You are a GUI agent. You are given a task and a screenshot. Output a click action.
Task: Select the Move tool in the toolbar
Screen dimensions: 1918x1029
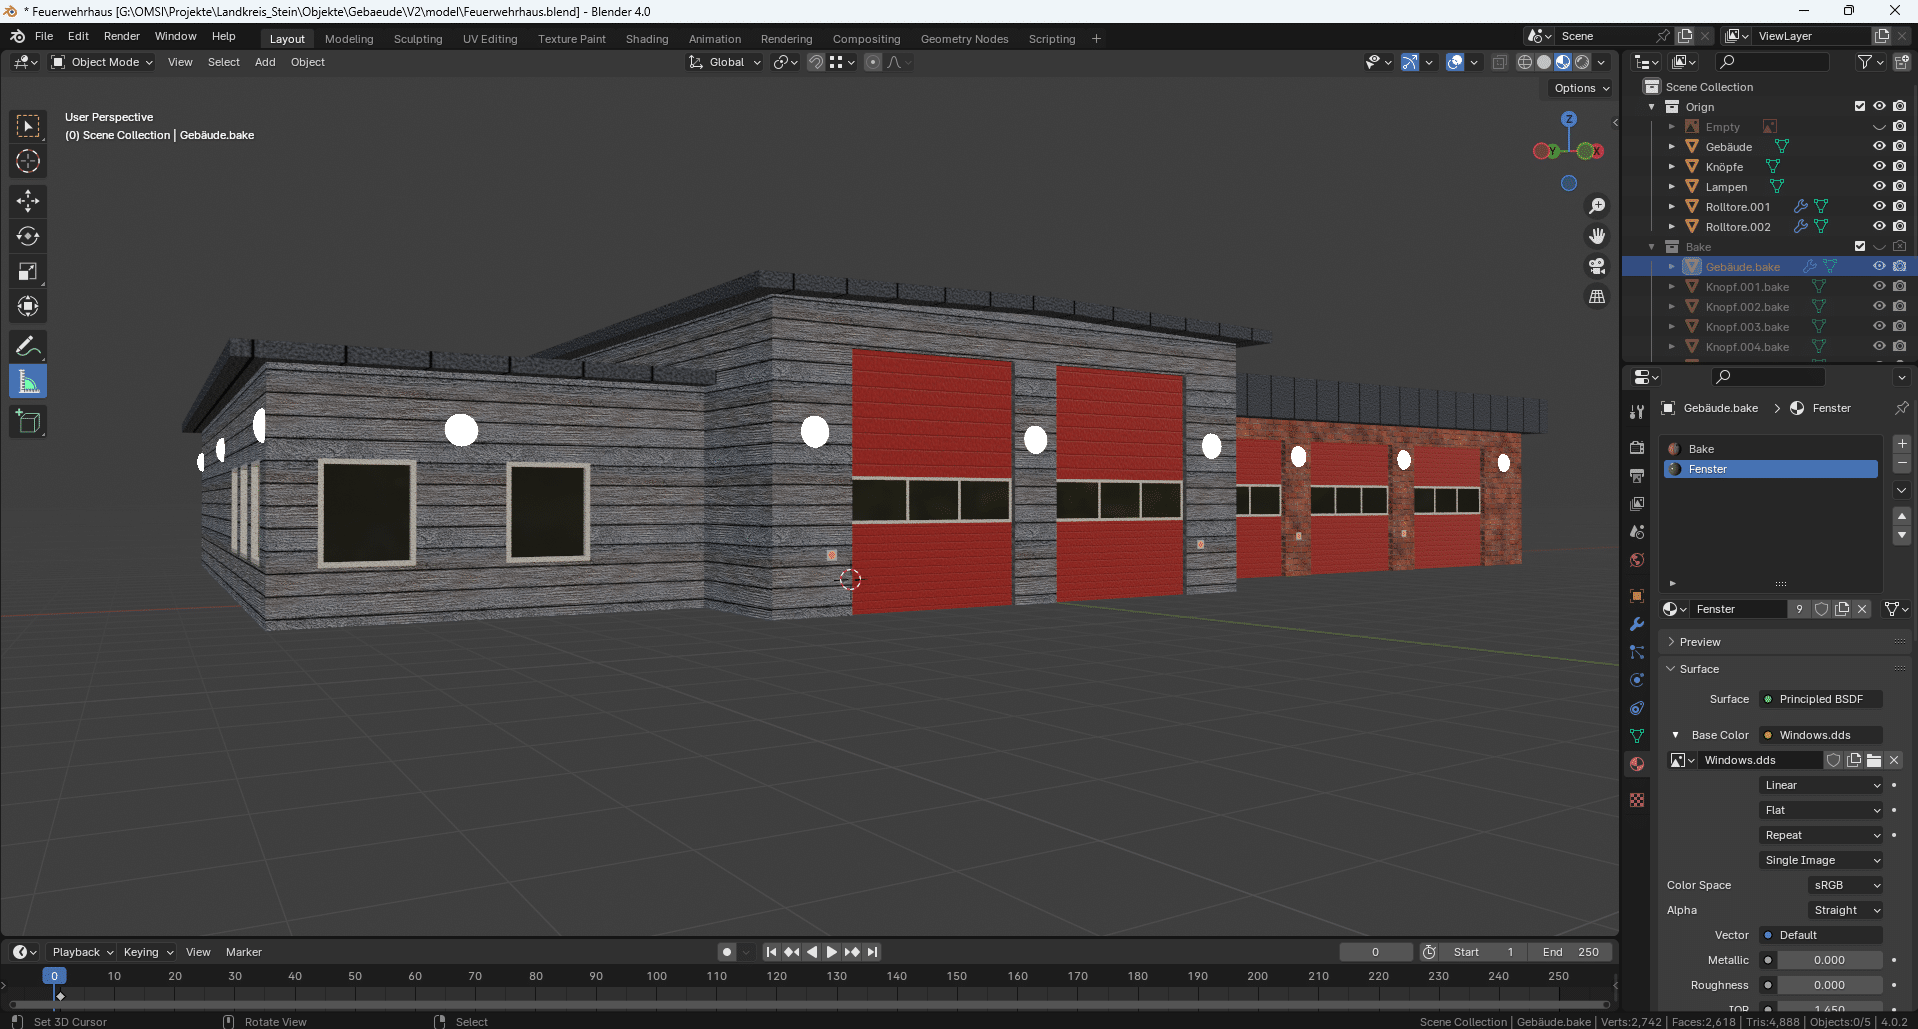28,201
